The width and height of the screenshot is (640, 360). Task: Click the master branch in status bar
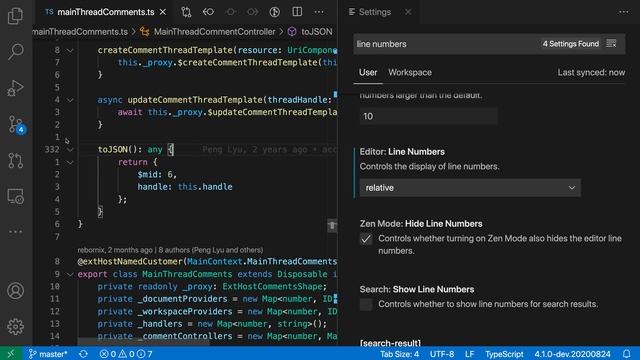click(48, 353)
